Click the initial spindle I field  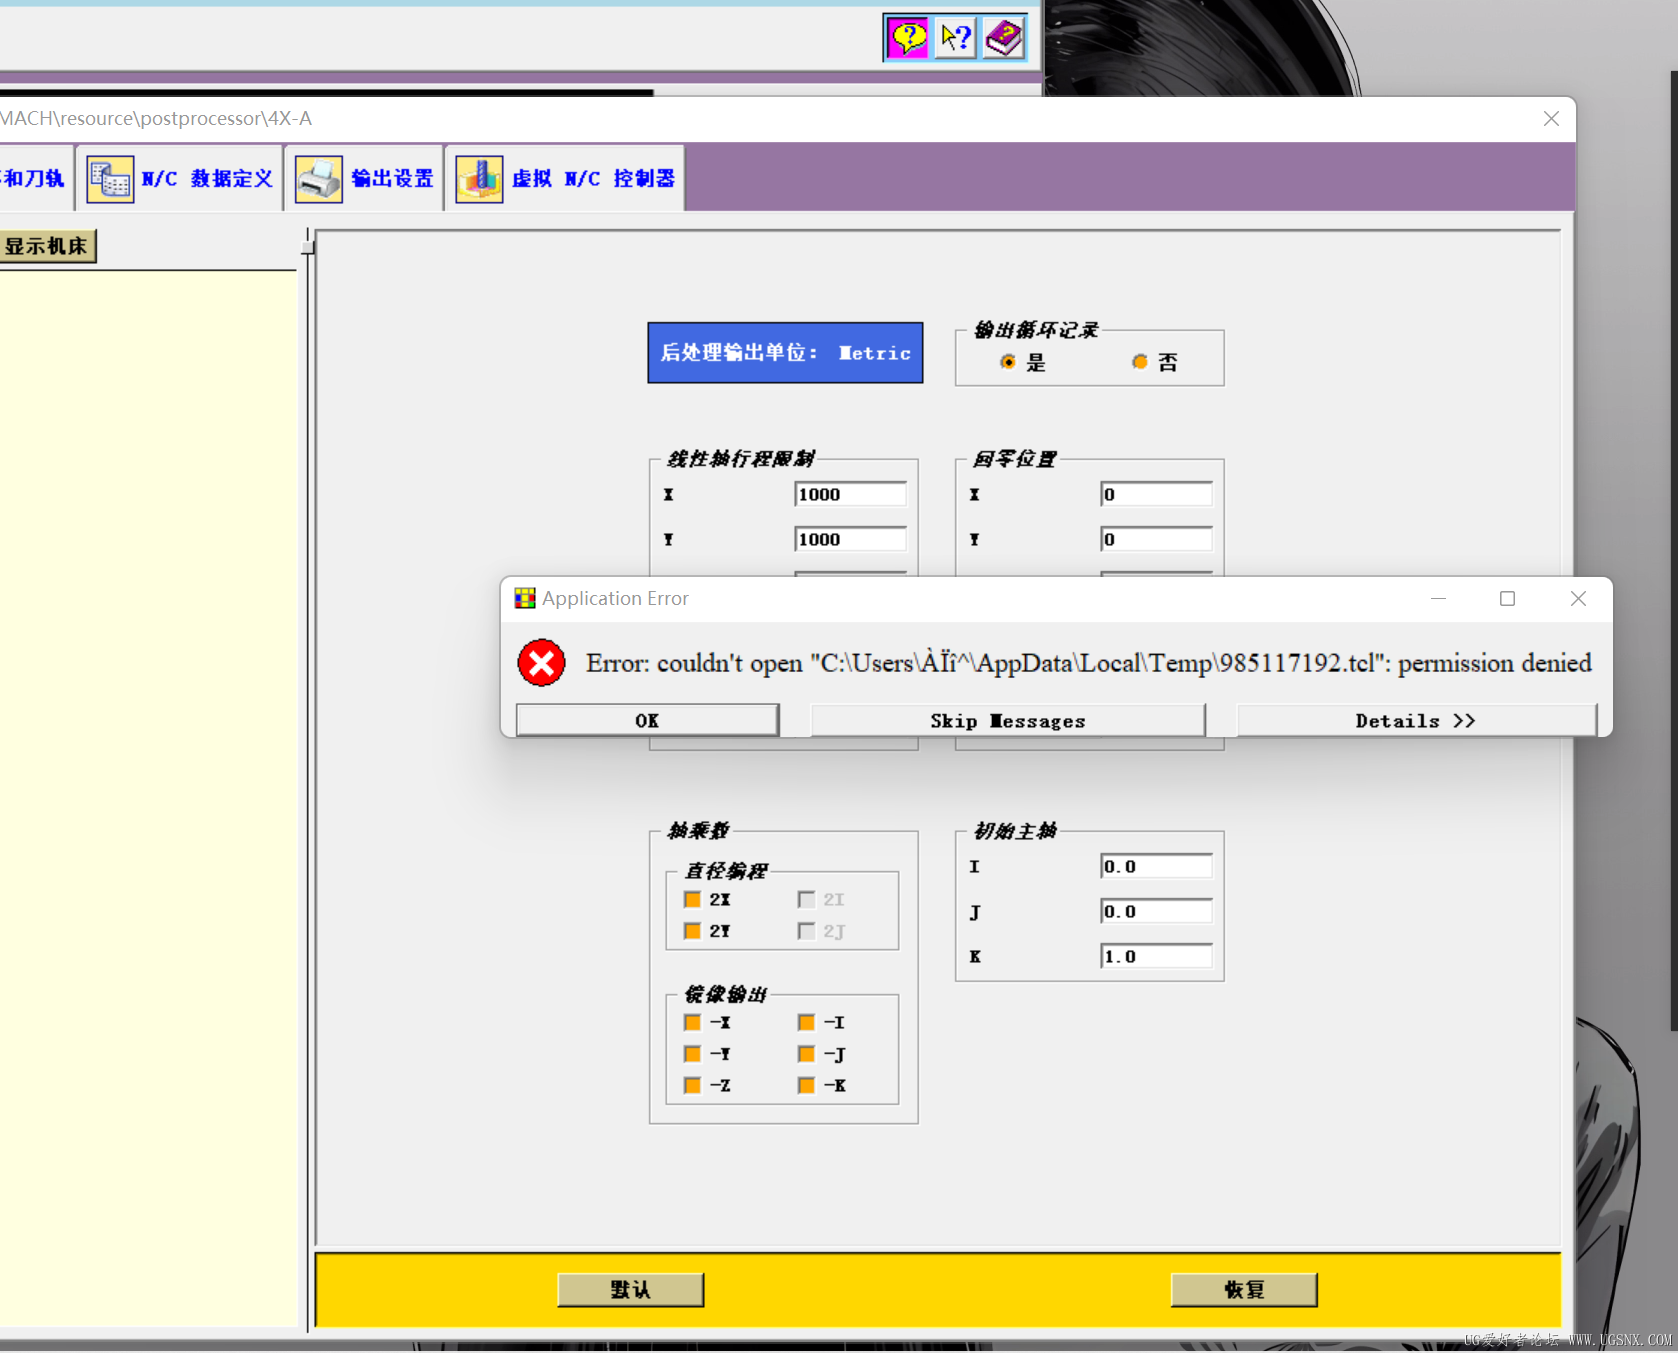coord(1156,866)
